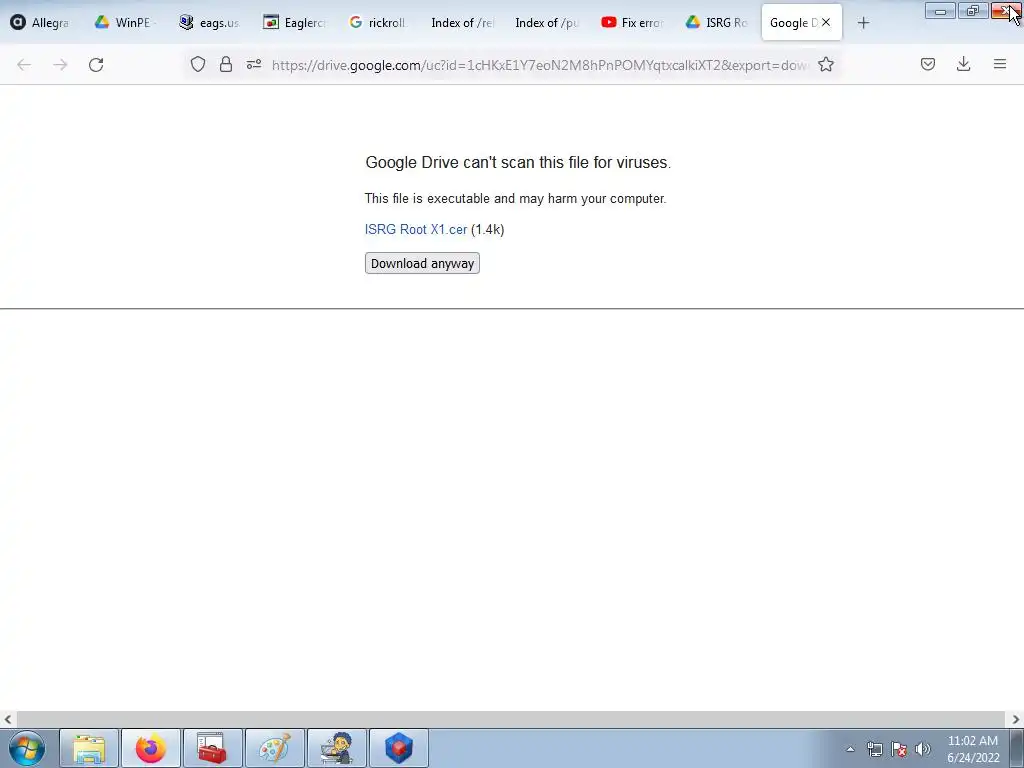Open the blue cube taskbar app
The width and height of the screenshot is (1024, 768).
pos(399,748)
